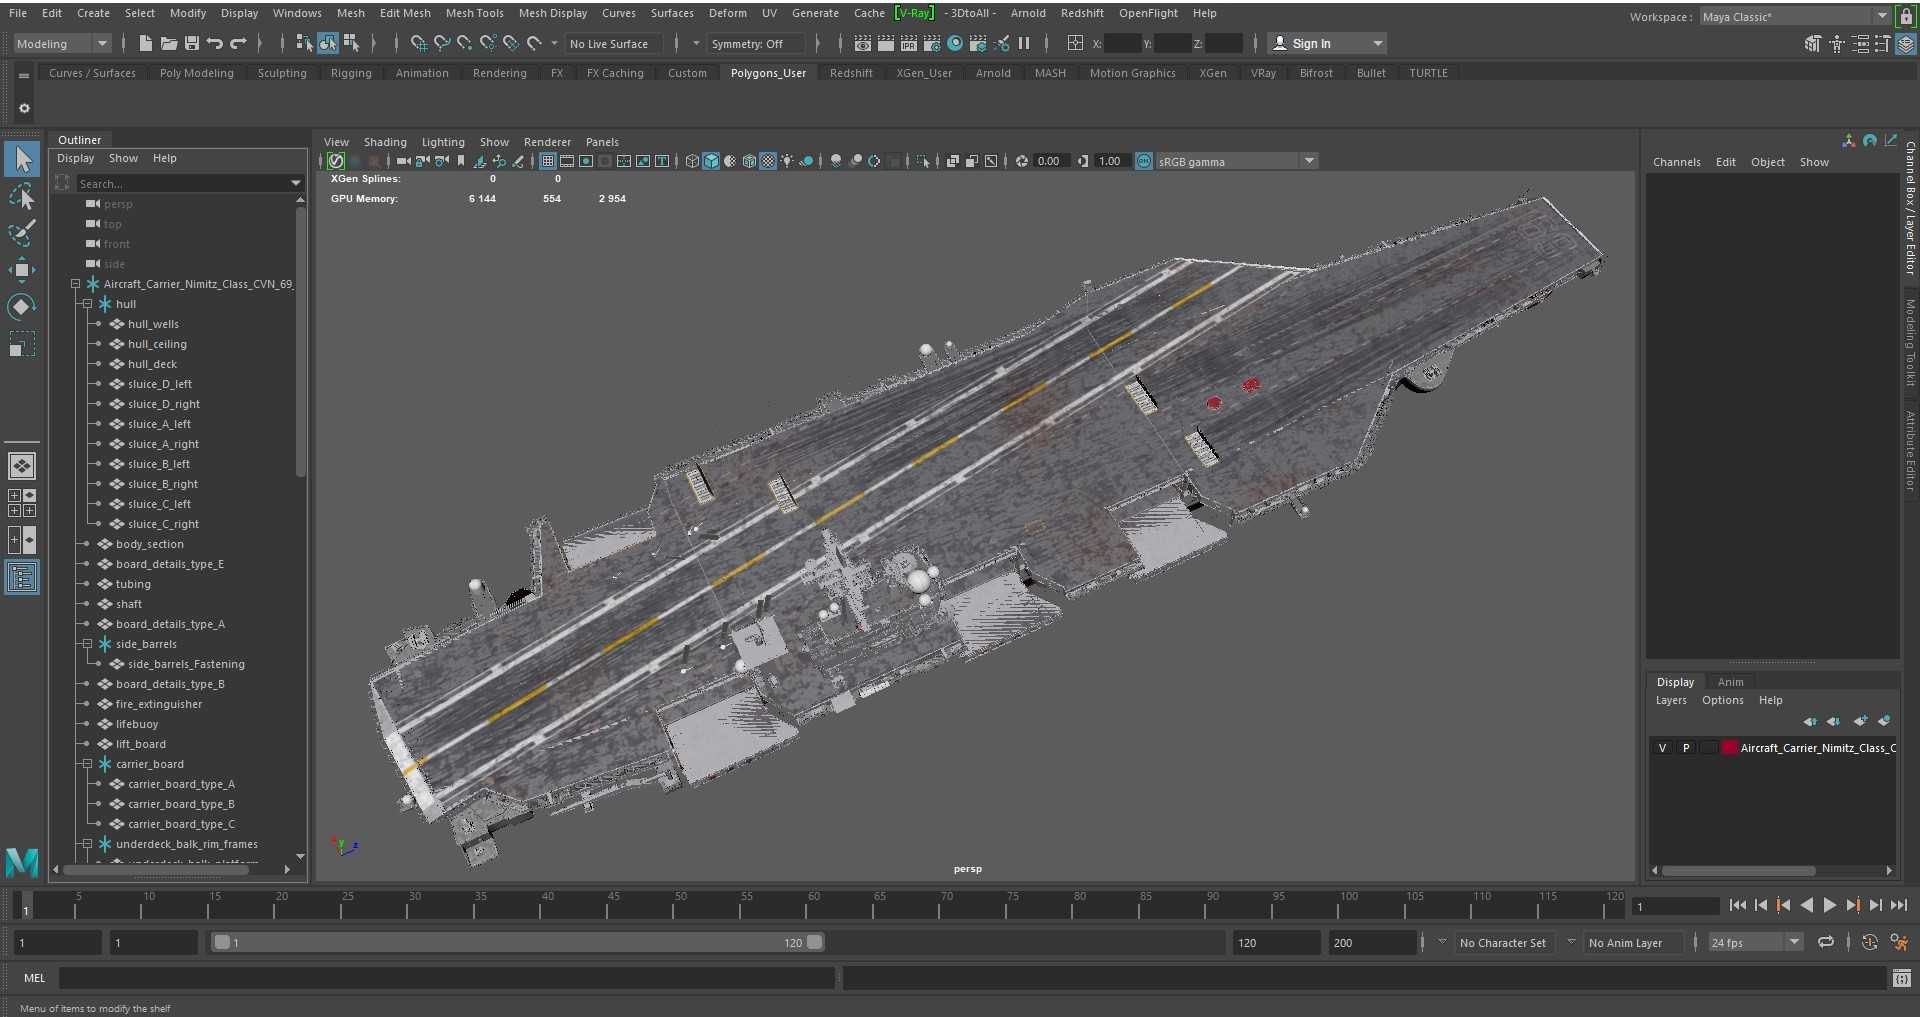Switch to the Poly Modeling shelf tab

(x=196, y=73)
